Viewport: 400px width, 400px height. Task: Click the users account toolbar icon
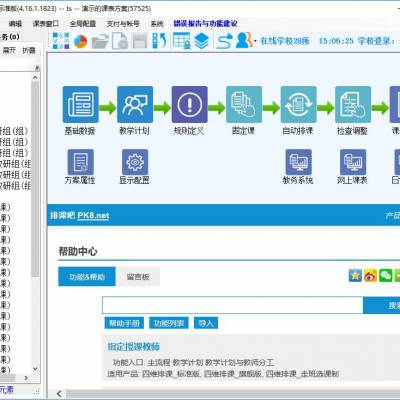(244, 40)
